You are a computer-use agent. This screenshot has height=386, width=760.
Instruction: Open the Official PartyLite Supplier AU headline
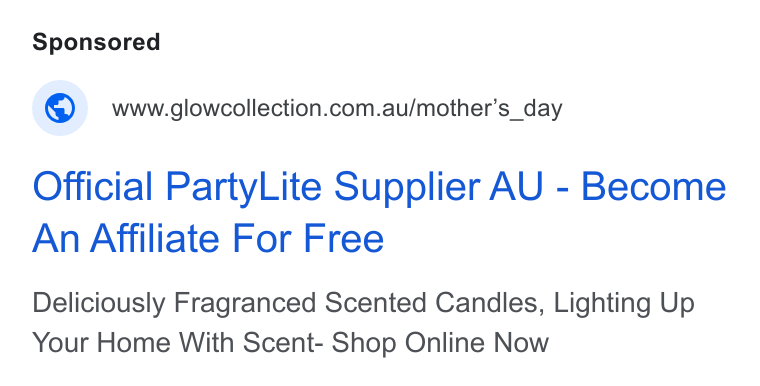point(379,212)
